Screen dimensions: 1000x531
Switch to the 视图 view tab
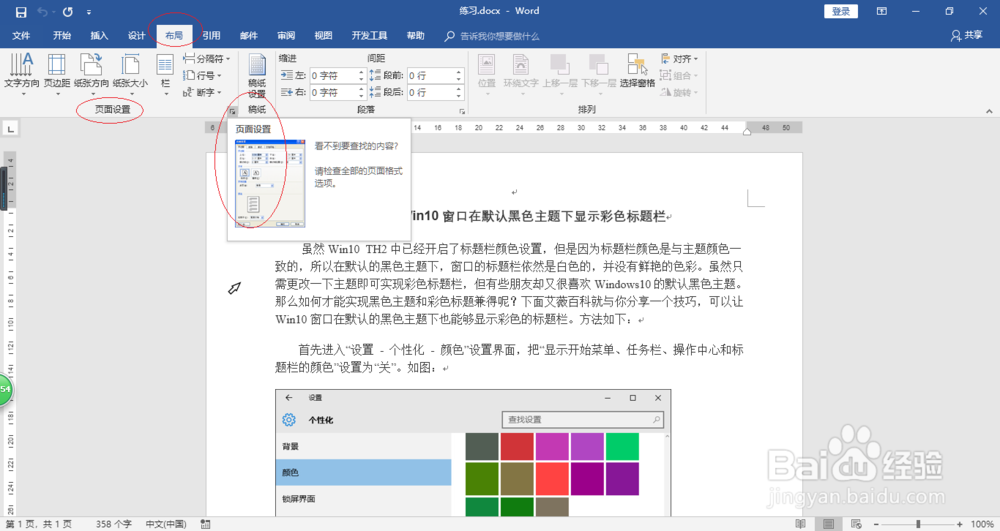[x=323, y=36]
